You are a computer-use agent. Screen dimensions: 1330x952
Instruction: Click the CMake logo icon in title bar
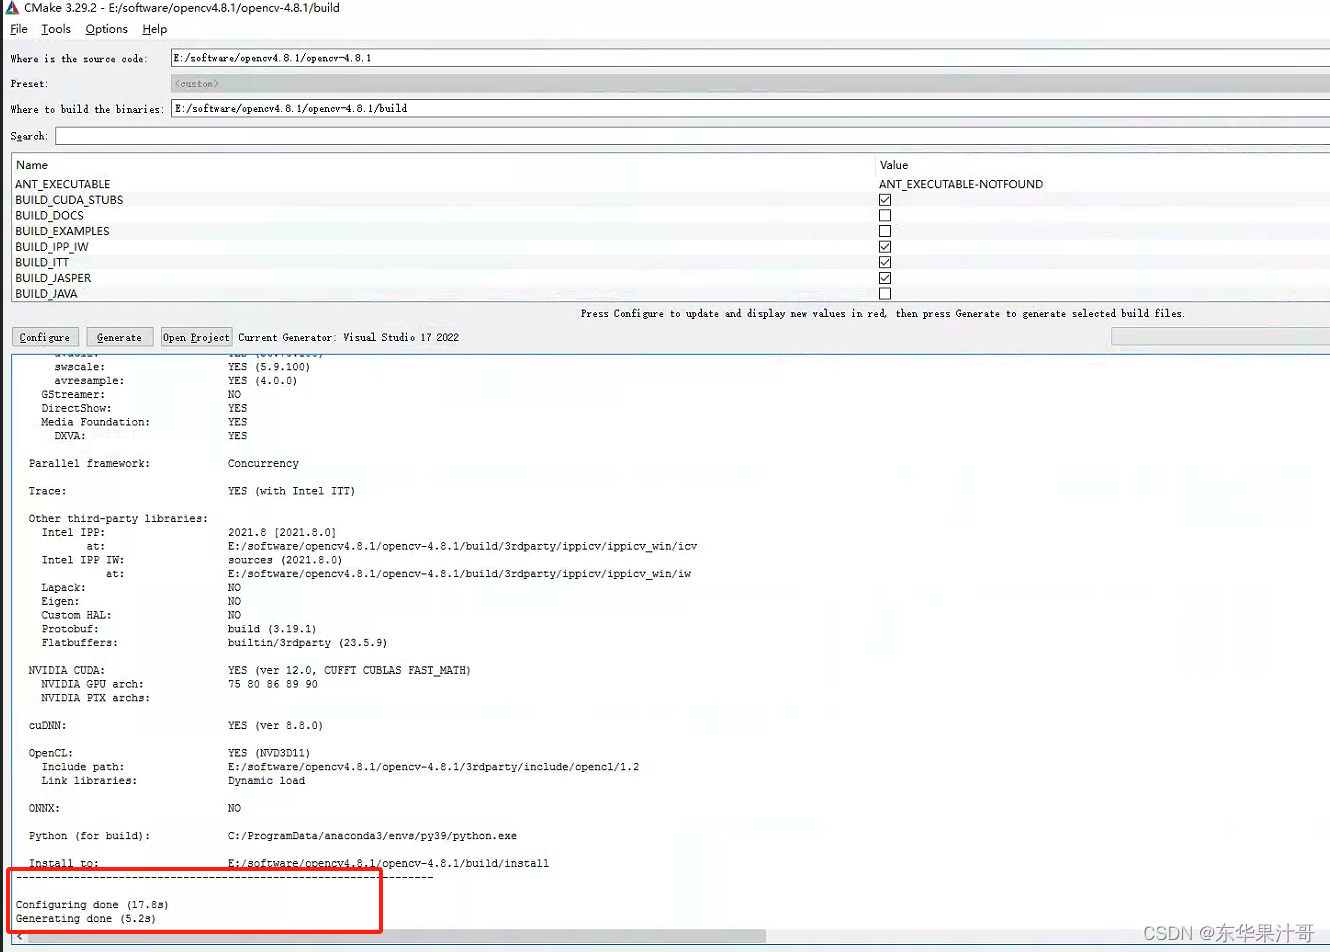click(x=12, y=7)
